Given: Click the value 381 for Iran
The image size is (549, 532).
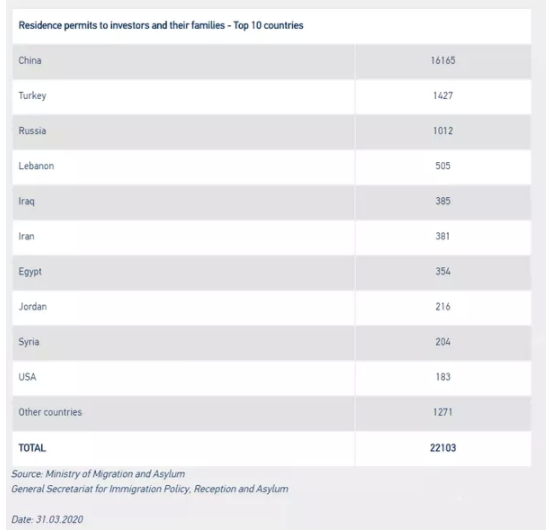Looking at the screenshot, I should click(x=443, y=236).
